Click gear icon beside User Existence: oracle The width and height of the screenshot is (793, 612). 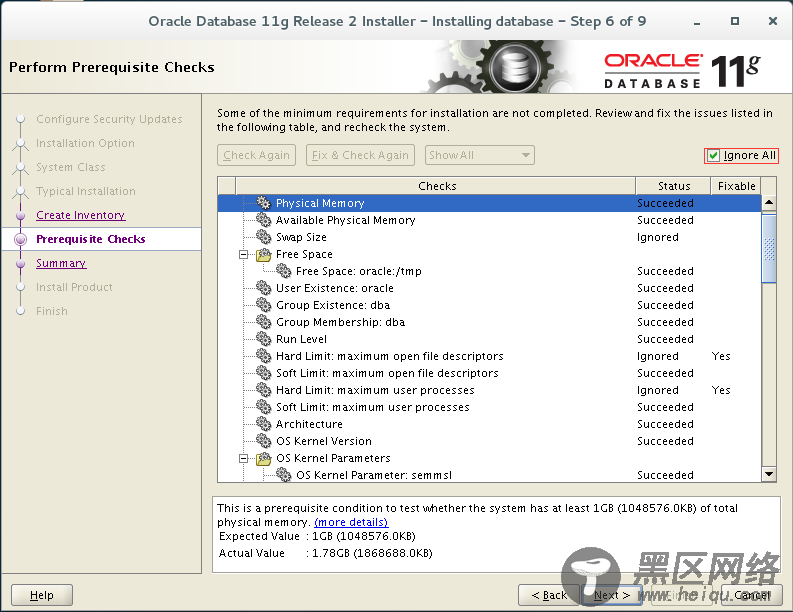(263, 288)
